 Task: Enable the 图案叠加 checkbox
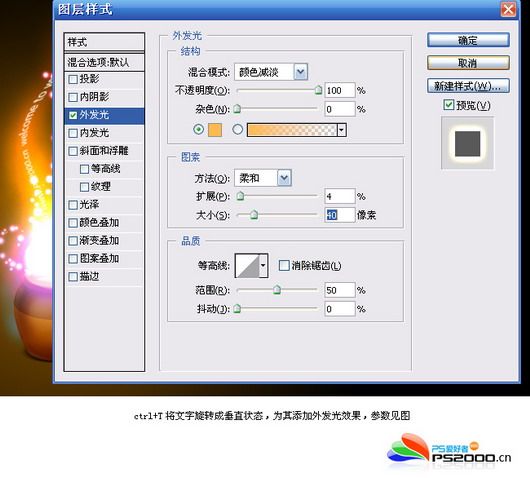click(x=73, y=259)
